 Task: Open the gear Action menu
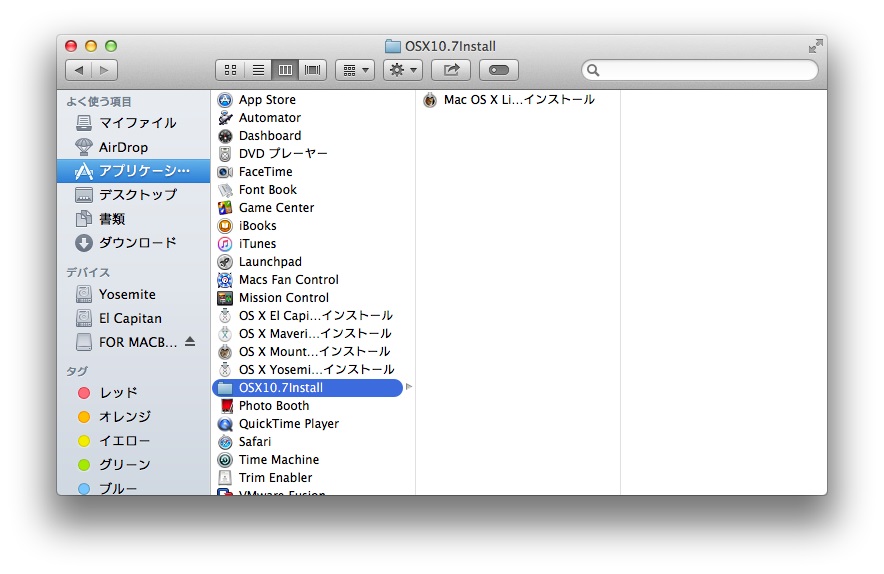click(403, 70)
